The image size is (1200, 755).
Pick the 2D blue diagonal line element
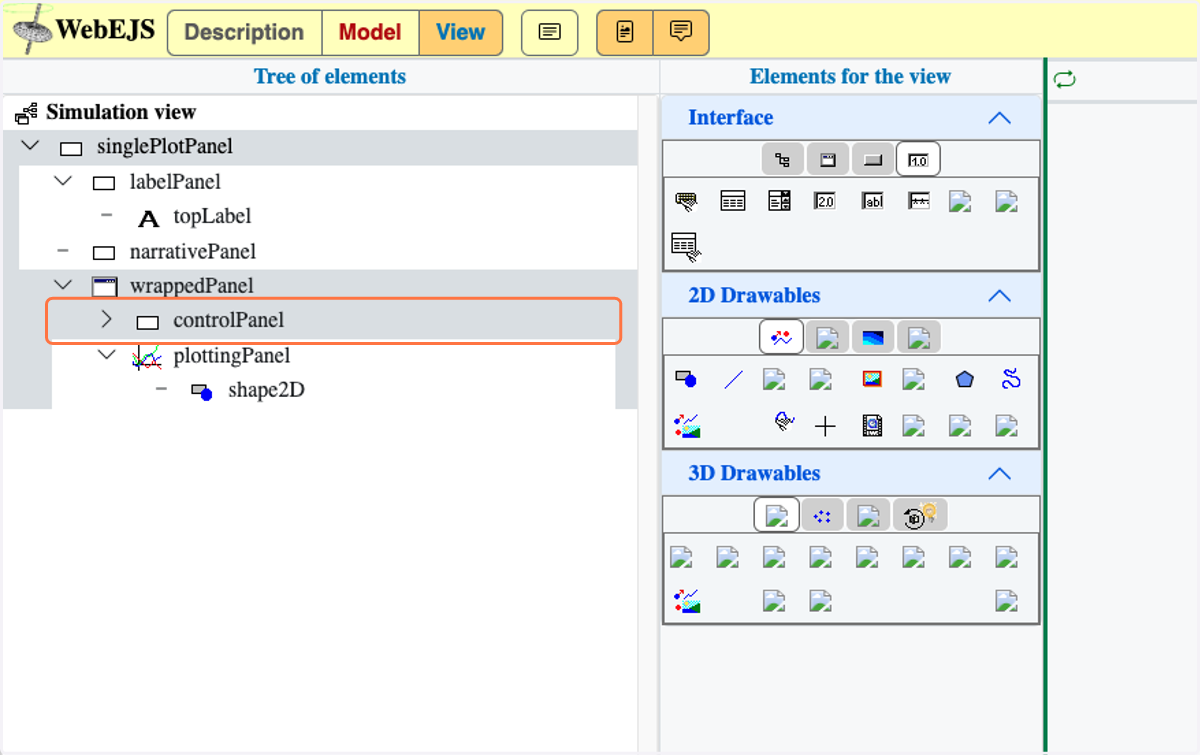click(733, 379)
